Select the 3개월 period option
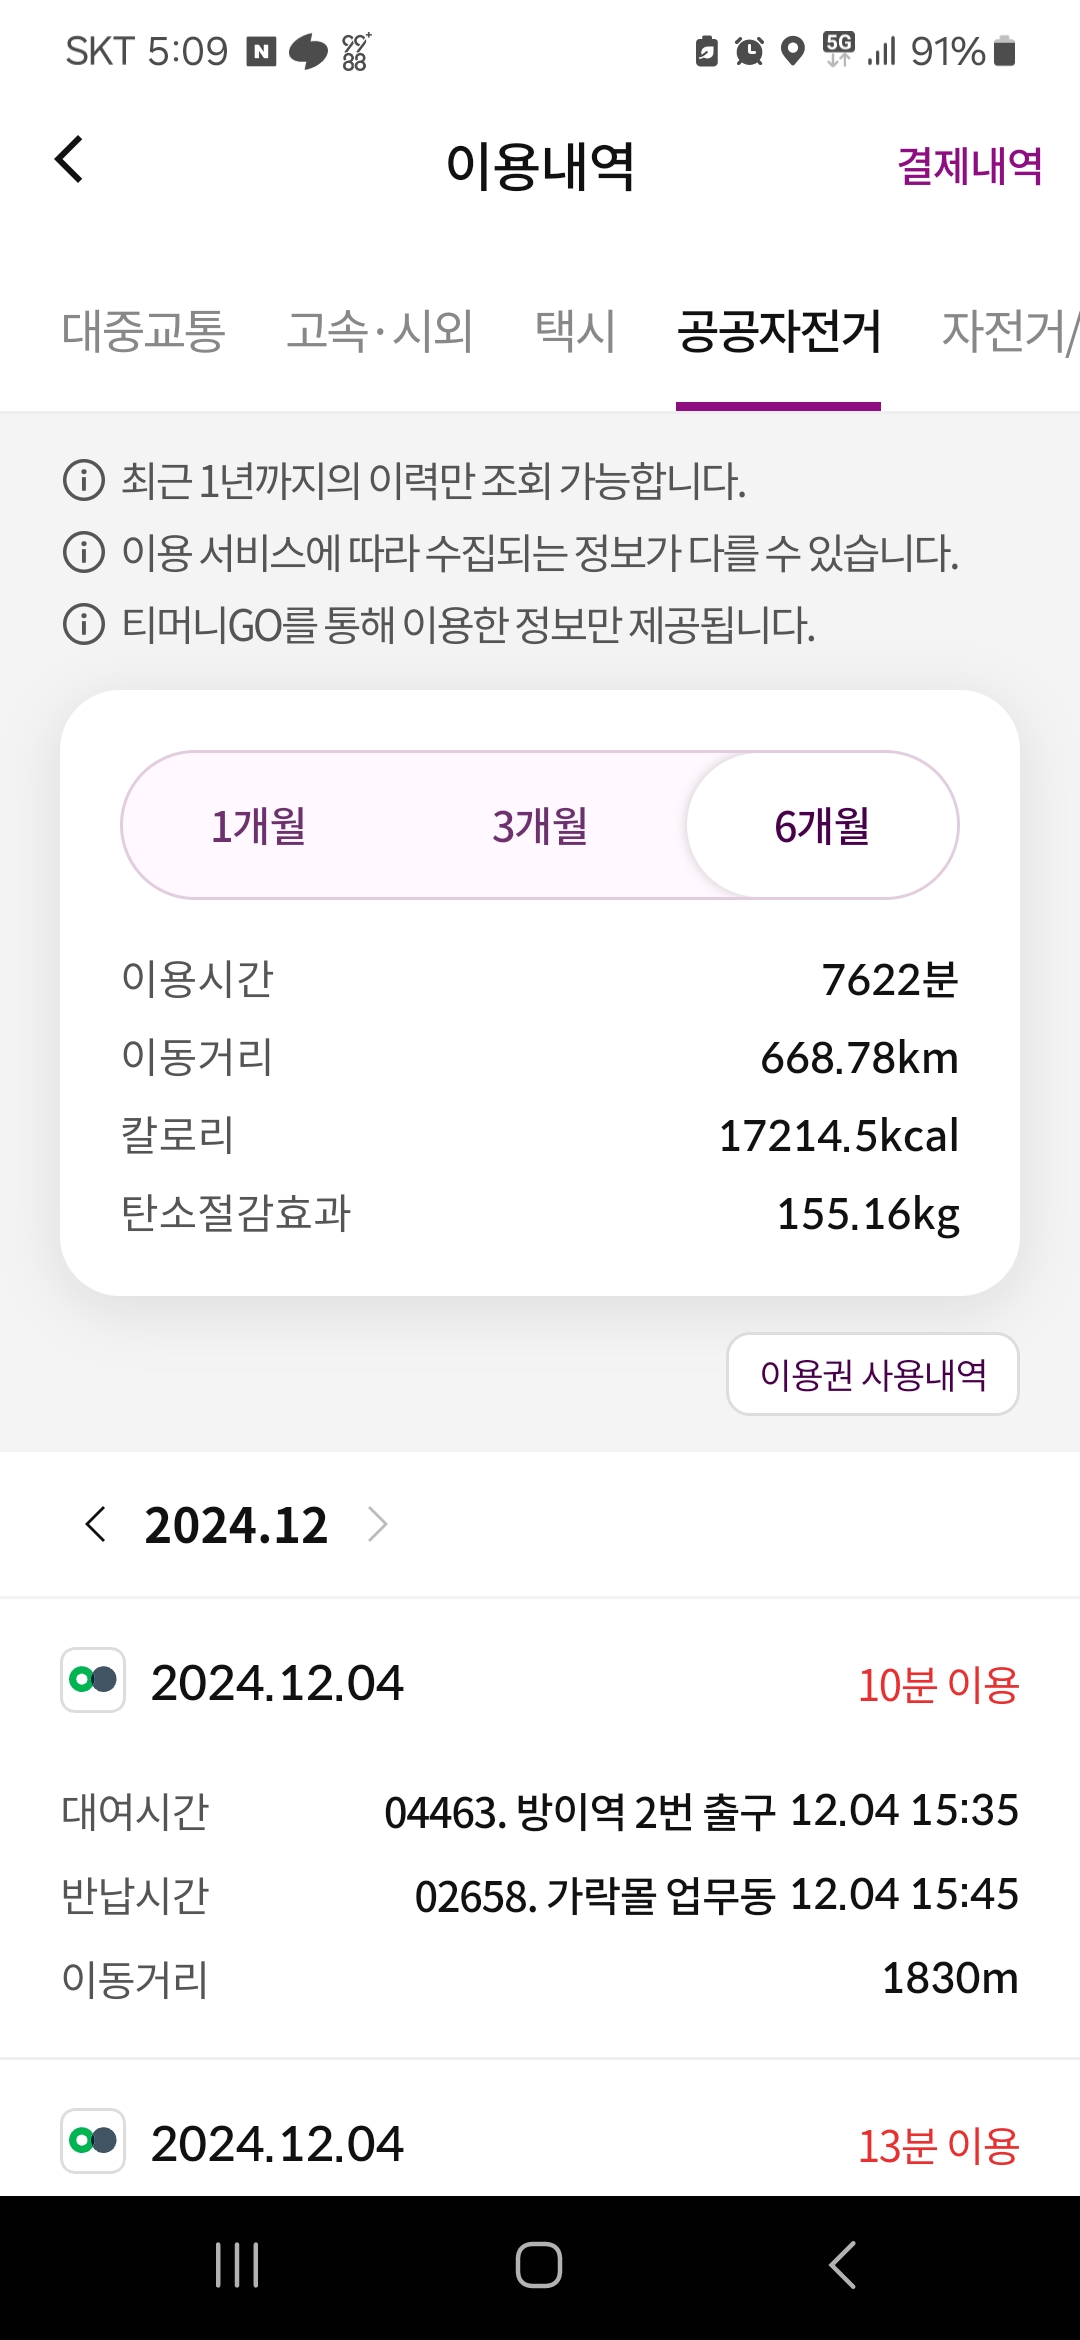The width and height of the screenshot is (1080, 2340). [540, 826]
